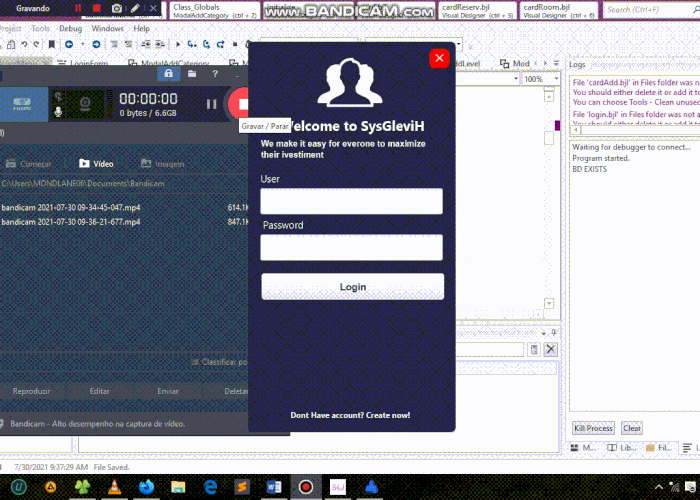Viewport: 700px width, 500px height.
Task: Click Enviar in Bandicam
Action: pos(168,391)
